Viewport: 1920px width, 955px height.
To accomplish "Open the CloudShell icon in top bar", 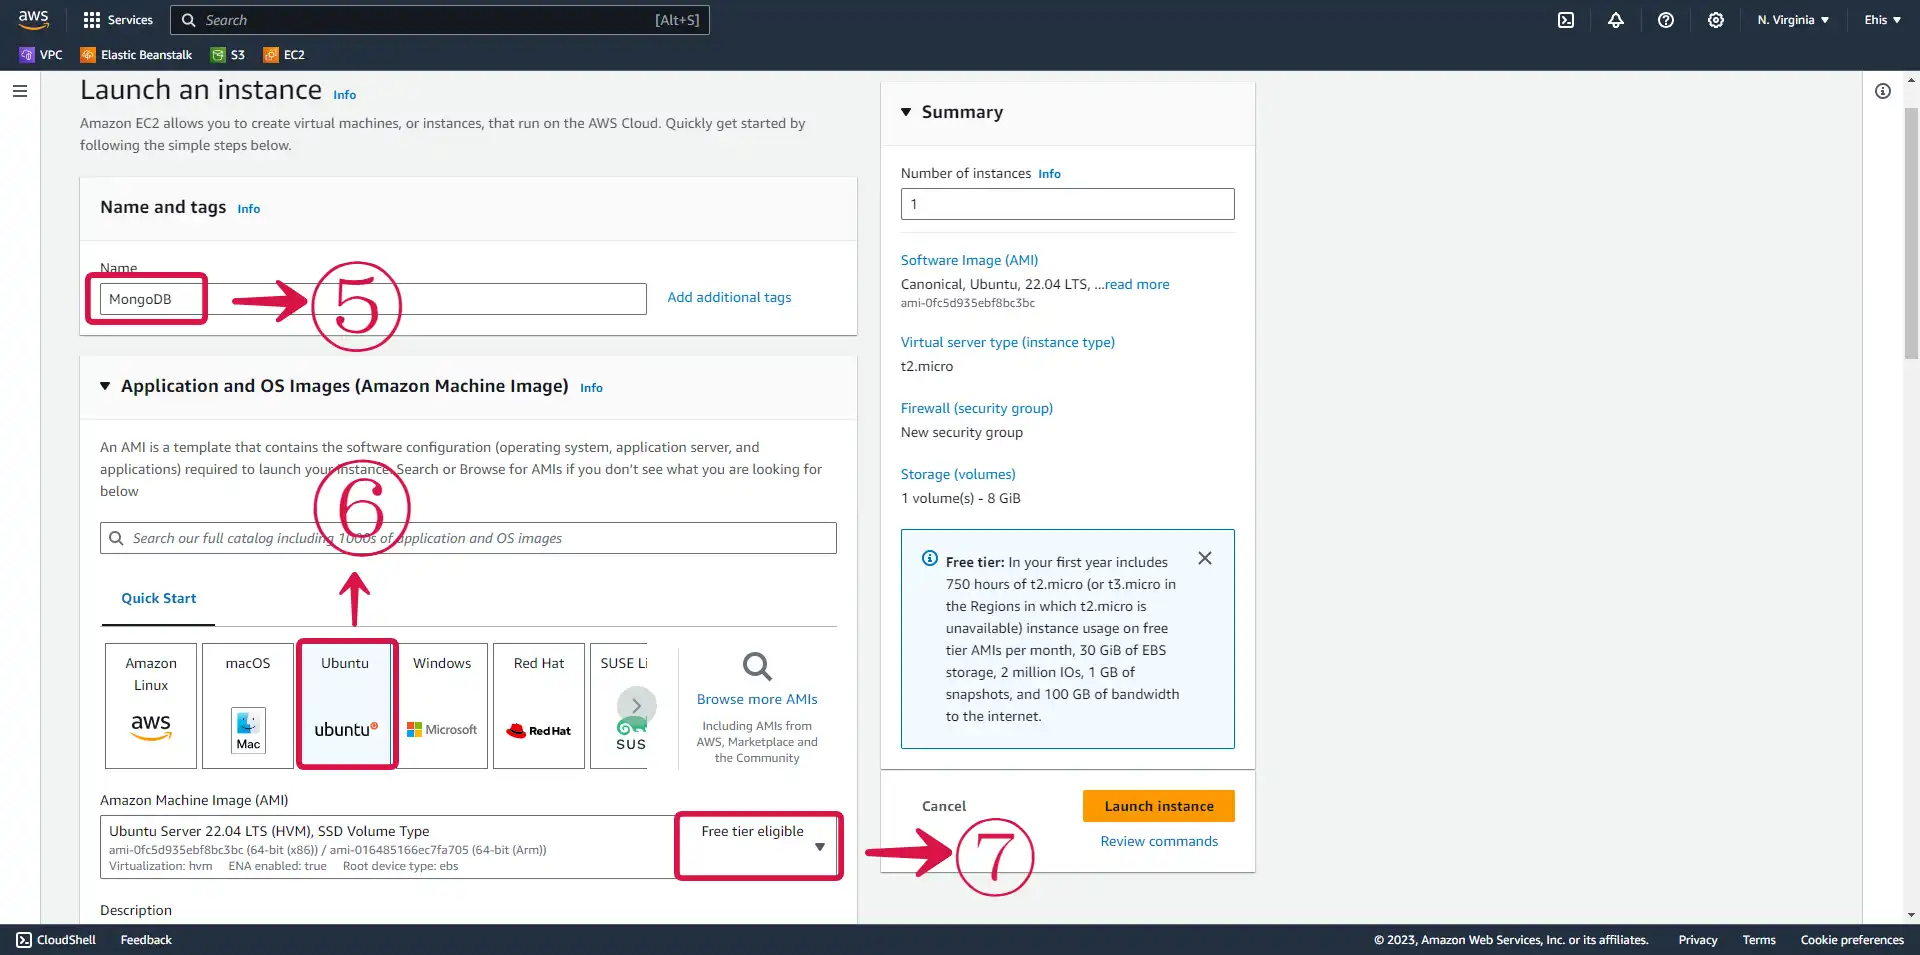I will [1566, 20].
